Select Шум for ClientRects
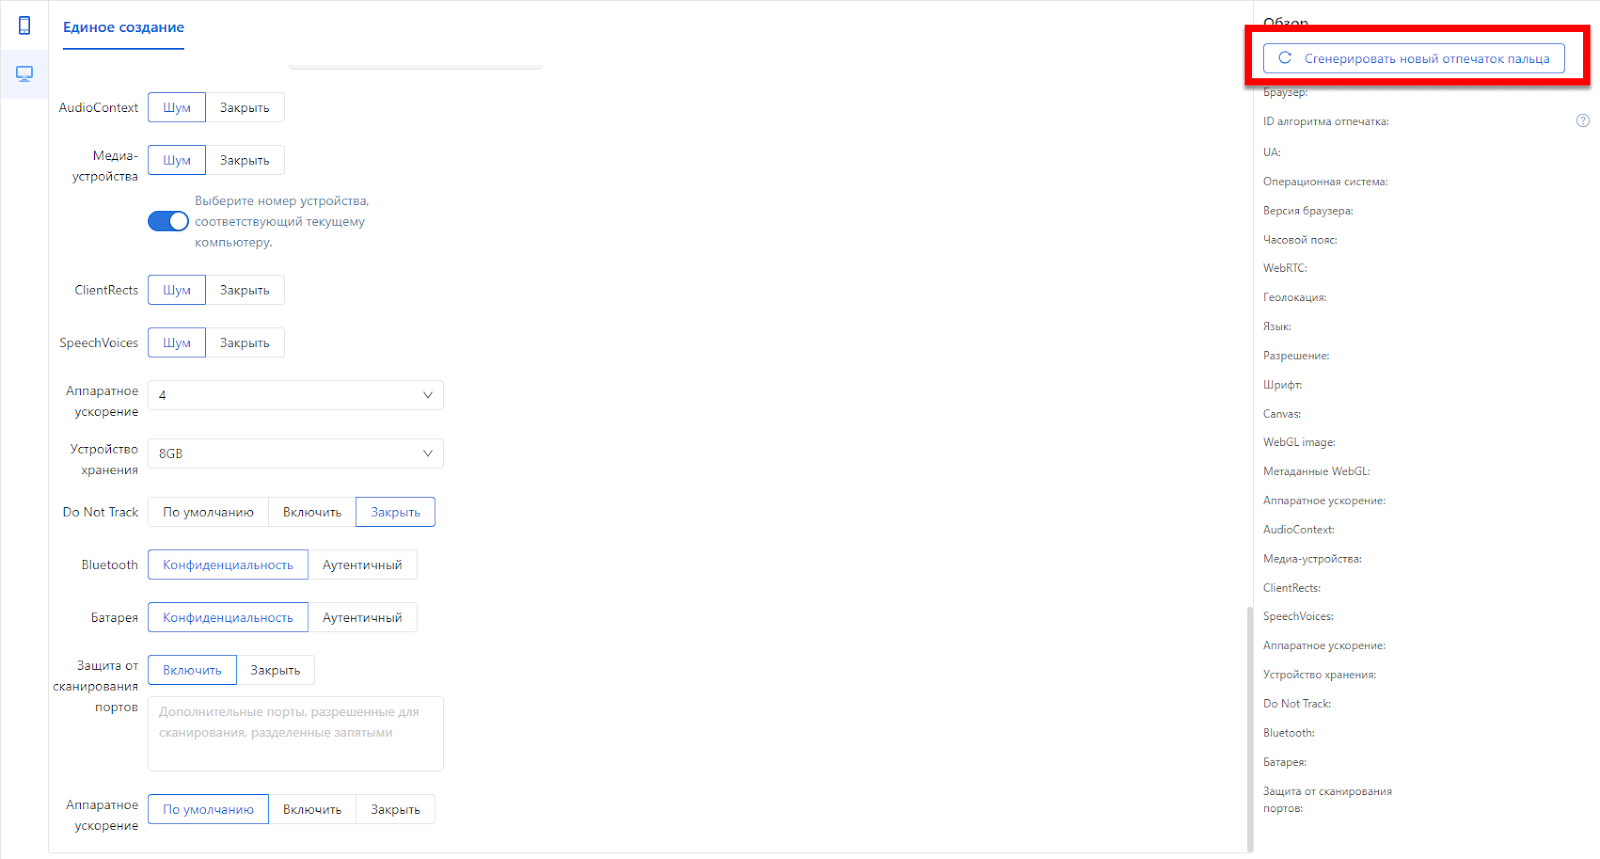Viewport: 1600px width, 859px height. (x=177, y=290)
